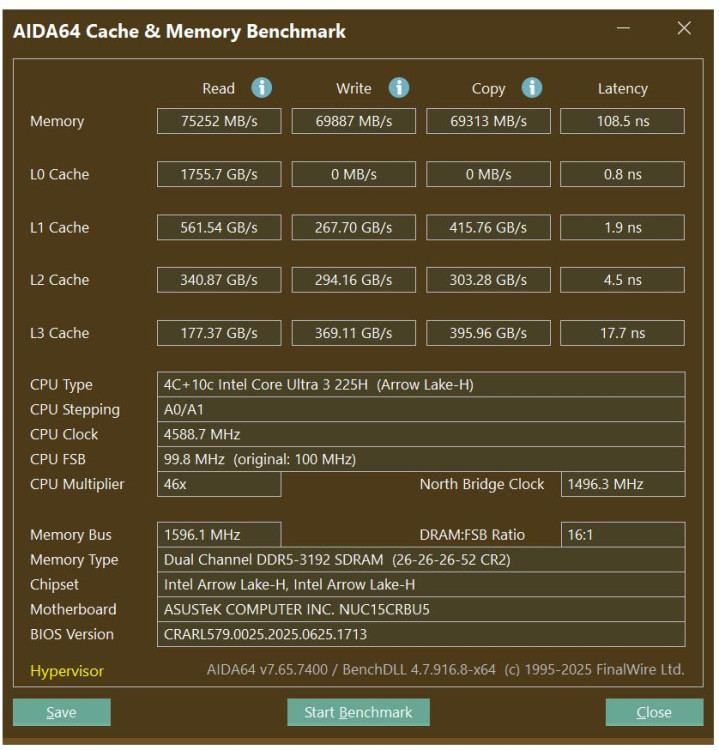Select the Memory Read value field

[x=219, y=121]
